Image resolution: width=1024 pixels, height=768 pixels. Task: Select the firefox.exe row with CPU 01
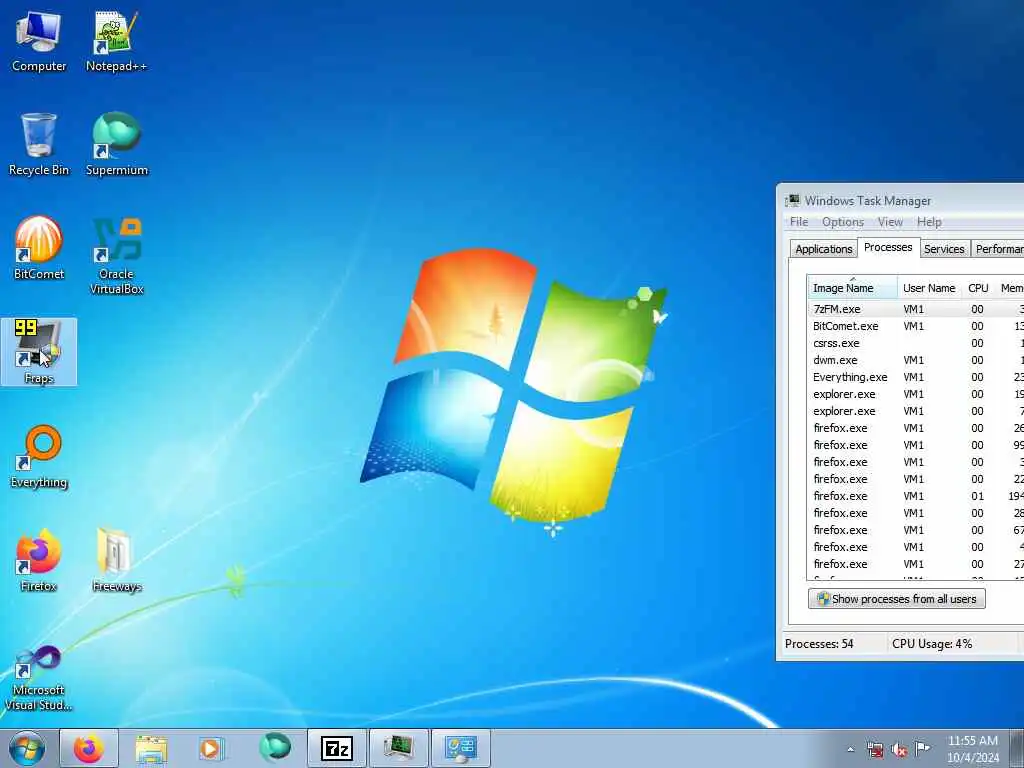click(916, 496)
